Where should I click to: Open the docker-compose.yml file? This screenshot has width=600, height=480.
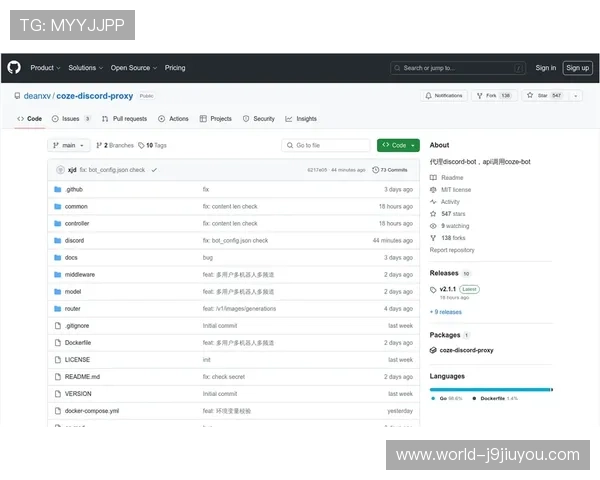pos(91,410)
